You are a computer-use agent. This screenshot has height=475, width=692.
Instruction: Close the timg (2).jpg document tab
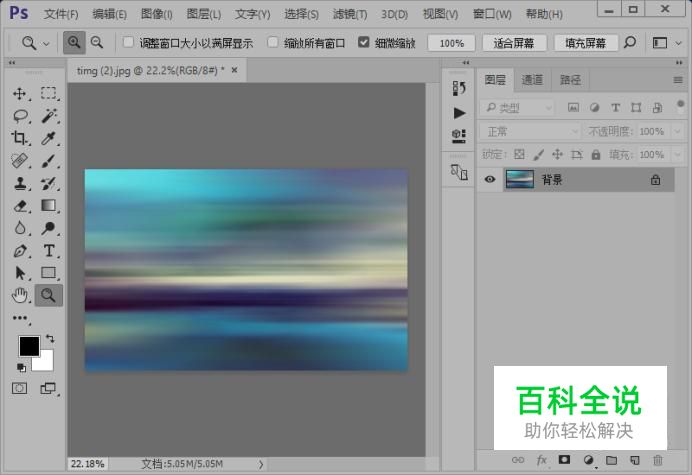pos(234,70)
